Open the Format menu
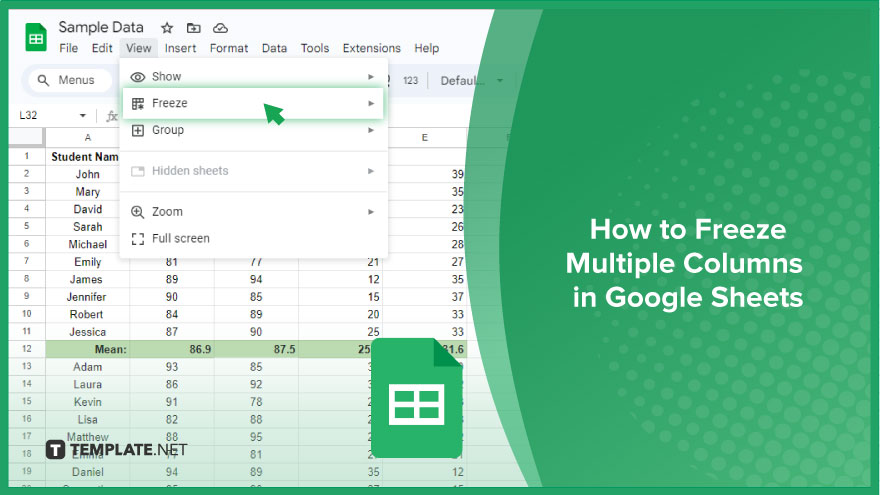 (x=228, y=48)
